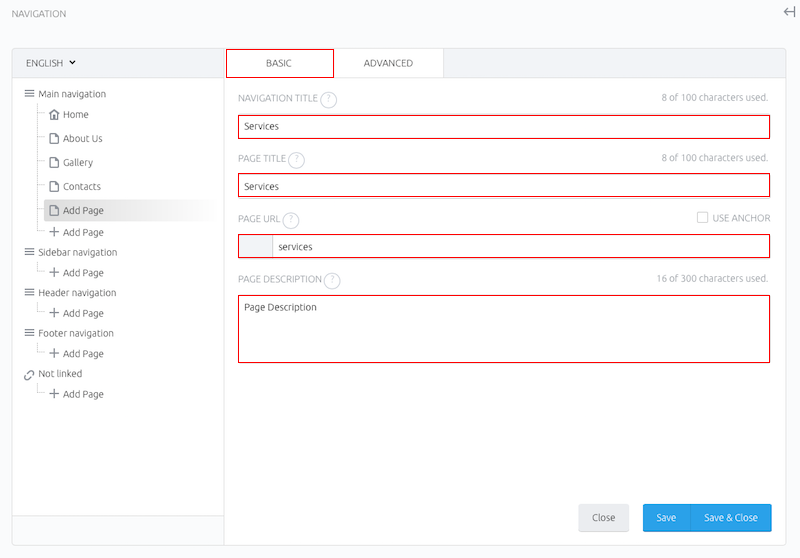Click the help icon beside Page Description
800x558 pixels.
pos(332,281)
